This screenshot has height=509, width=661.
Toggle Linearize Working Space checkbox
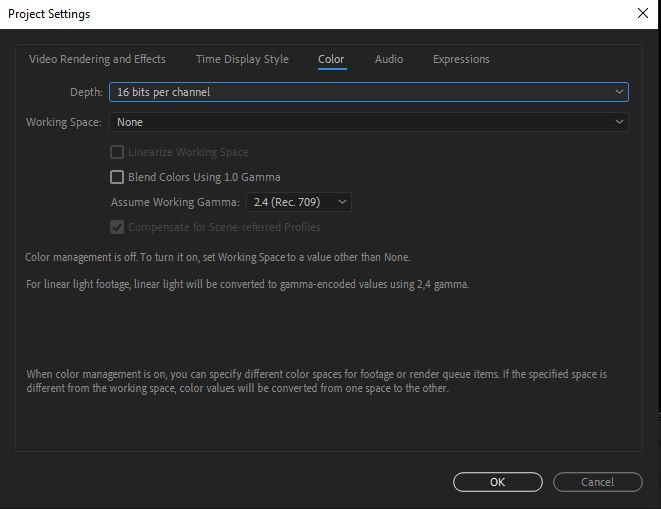point(117,152)
